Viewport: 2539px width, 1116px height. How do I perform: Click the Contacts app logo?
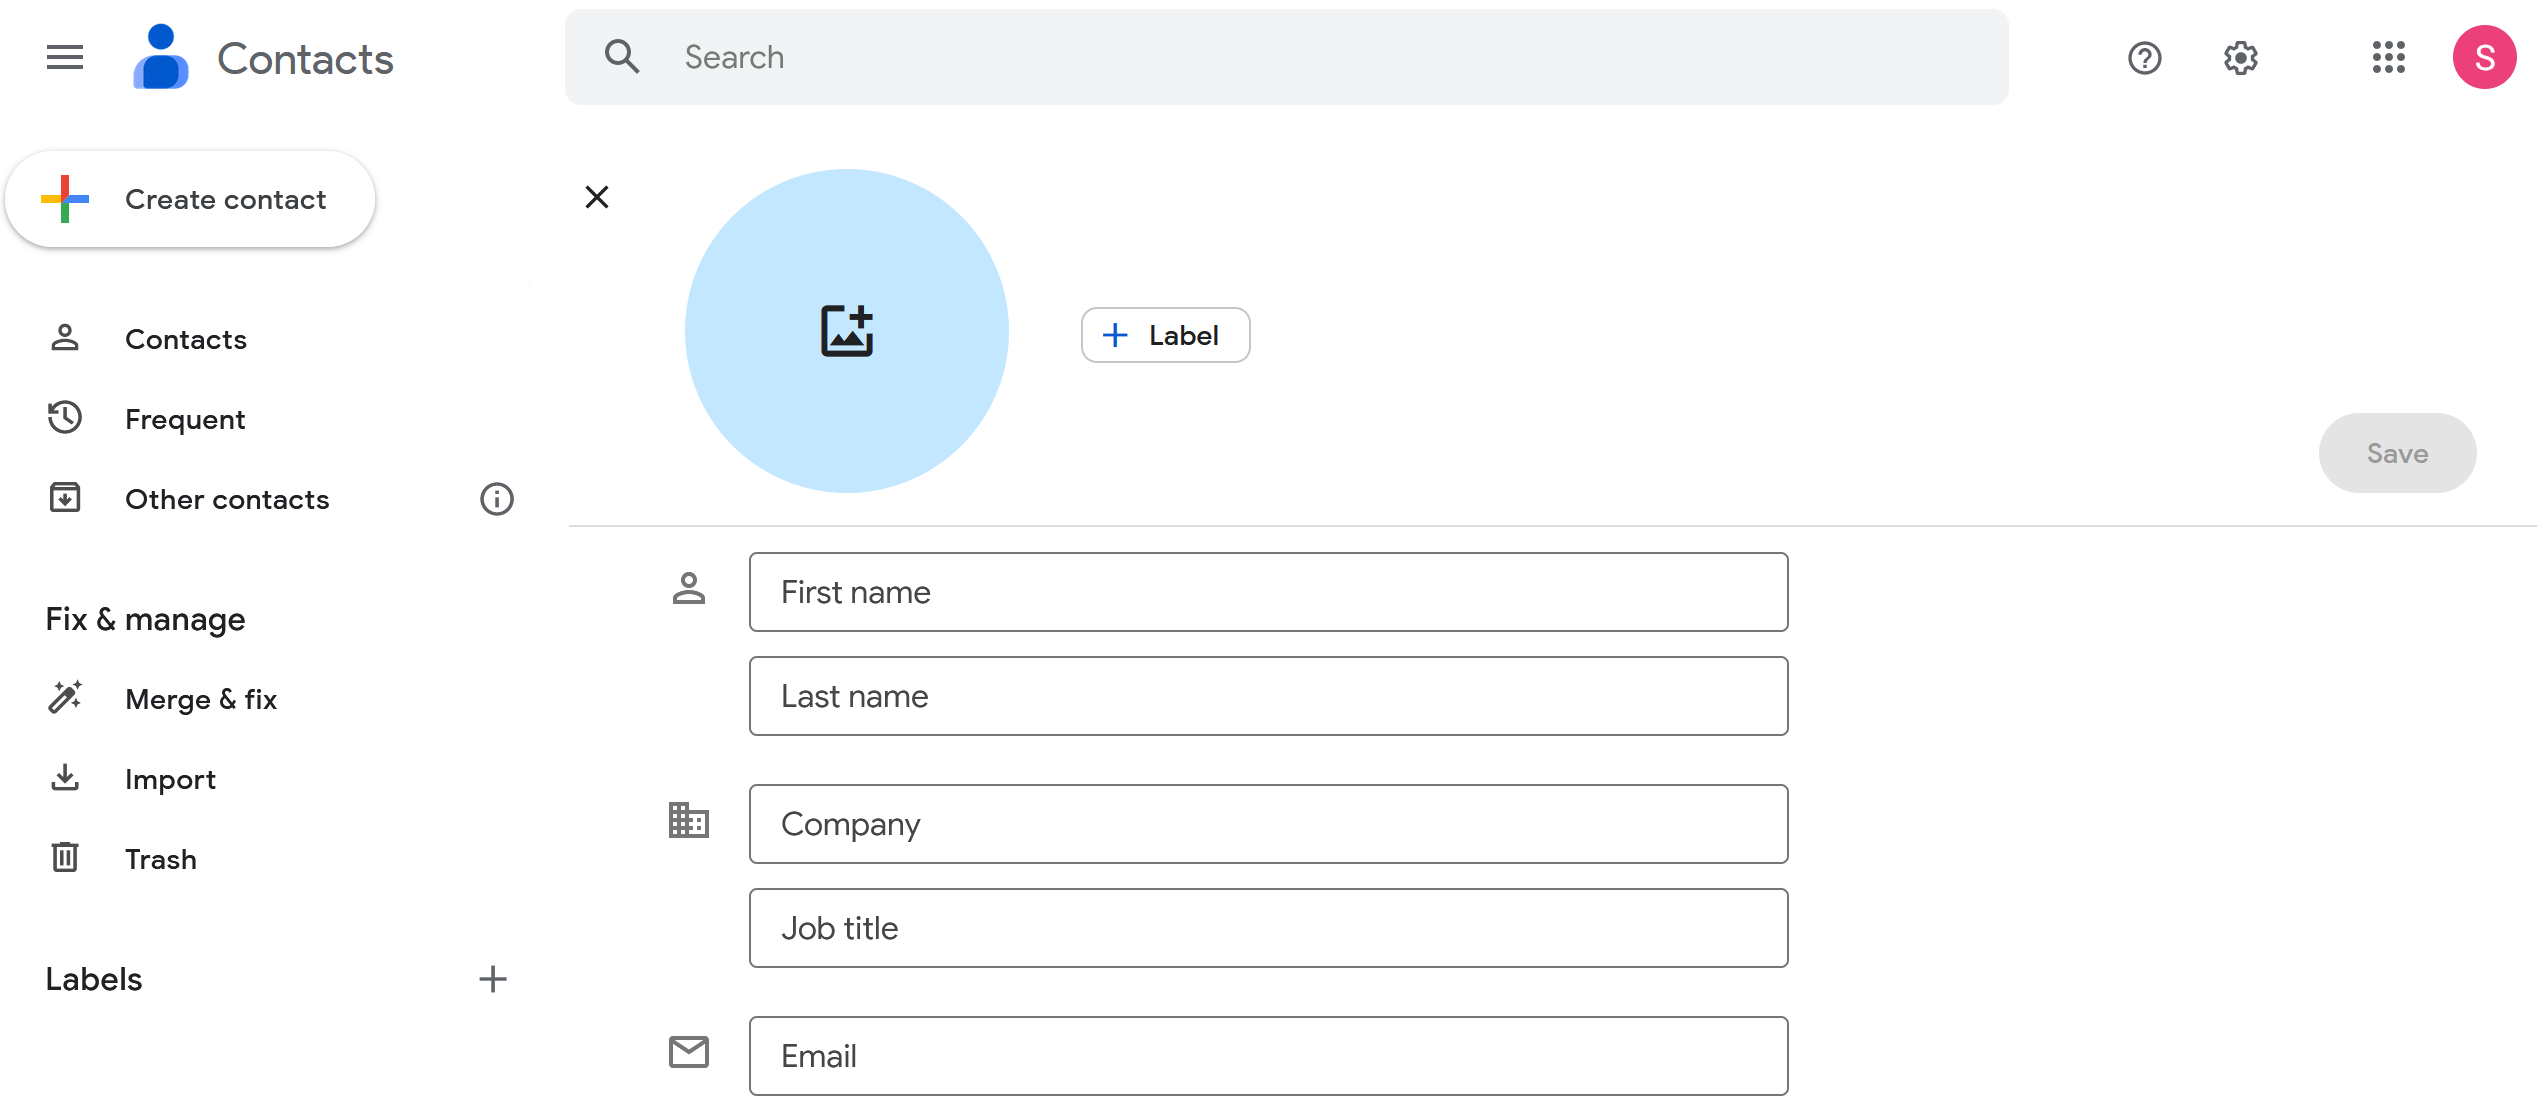click(160, 57)
